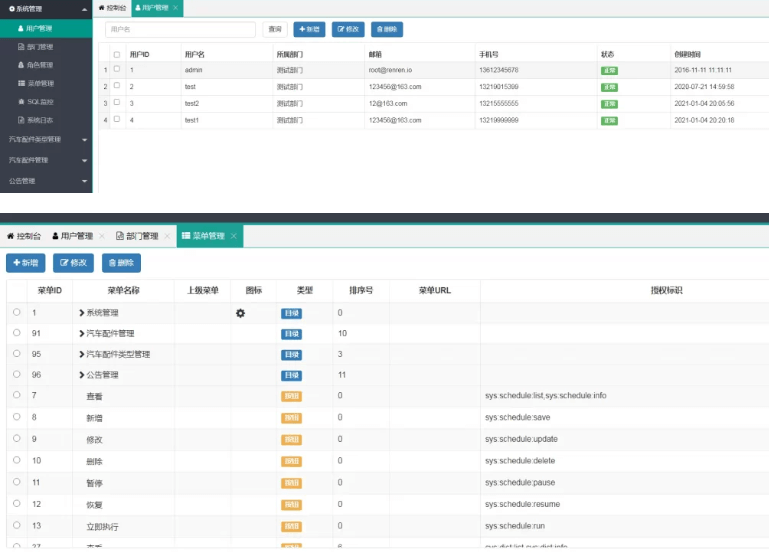This screenshot has width=769, height=552.
Task: Click sys:schedule:save permission text
Action: pos(517,417)
